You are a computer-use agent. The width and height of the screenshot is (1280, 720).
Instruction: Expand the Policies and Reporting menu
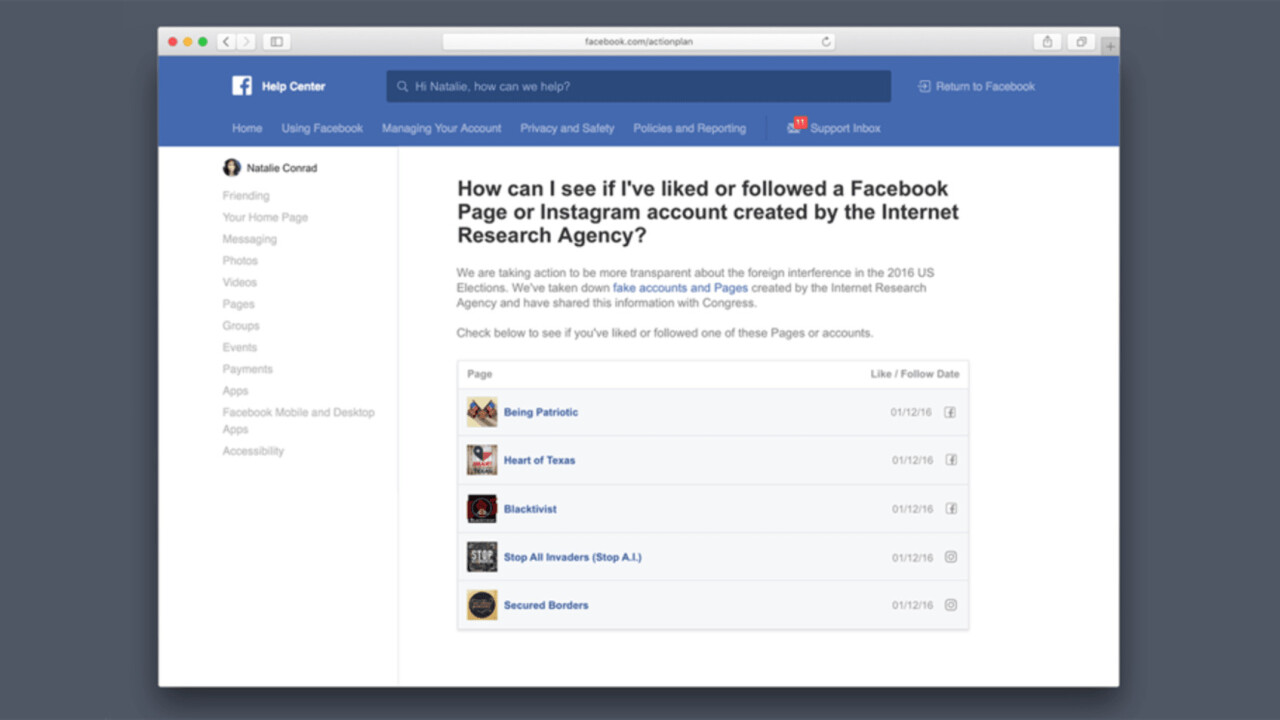(x=689, y=128)
